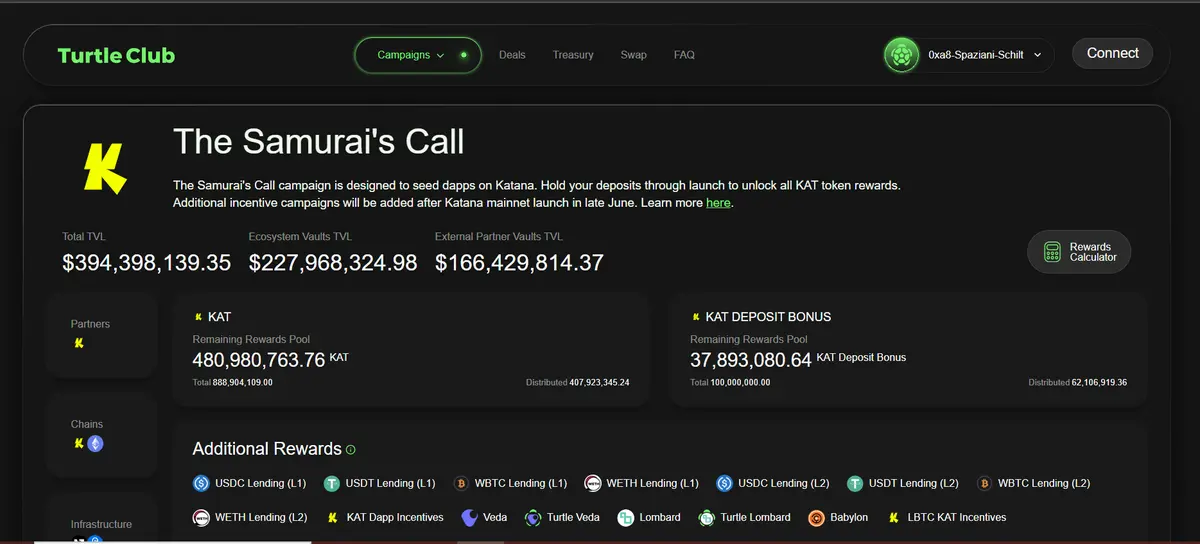
Task: Click the Chains sidebar label
Action: 87,424
